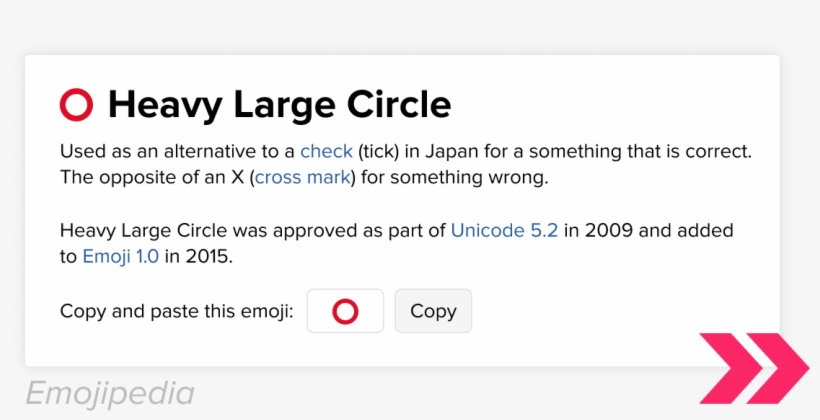Click the left chevron of the pink arrows
The image size is (820, 420).
coord(730,369)
